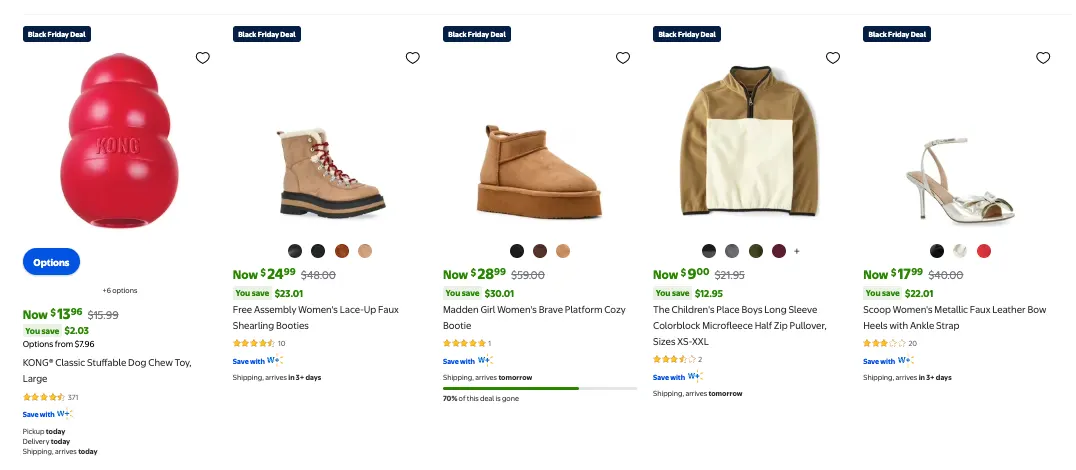This screenshot has height=470, width=1076.
Task: Open KONG Classic Stuffable Dog Chew Toy link
Action: 107,370
